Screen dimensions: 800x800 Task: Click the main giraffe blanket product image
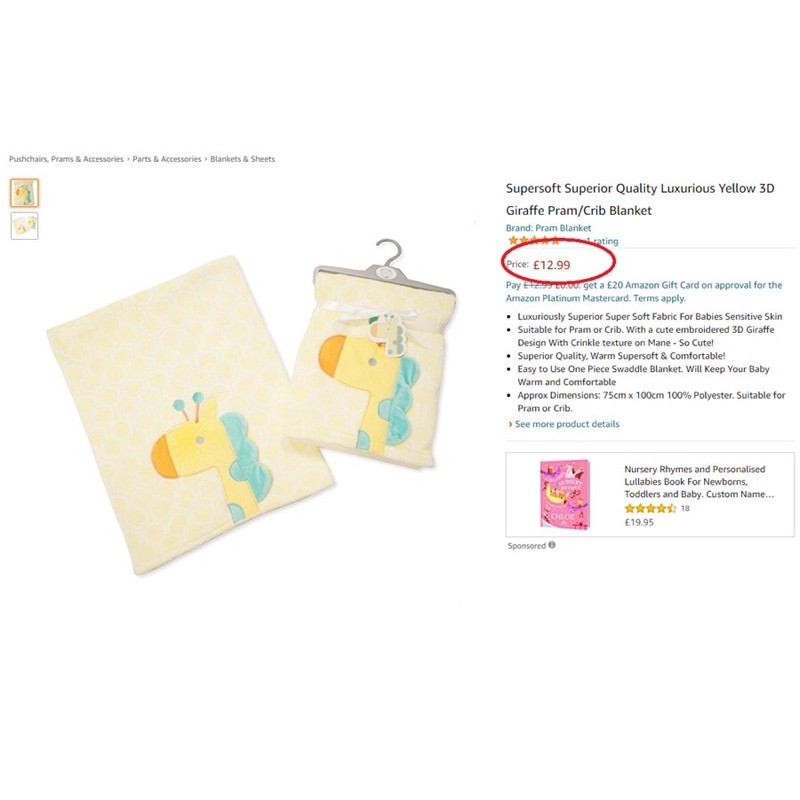(x=190, y=415)
